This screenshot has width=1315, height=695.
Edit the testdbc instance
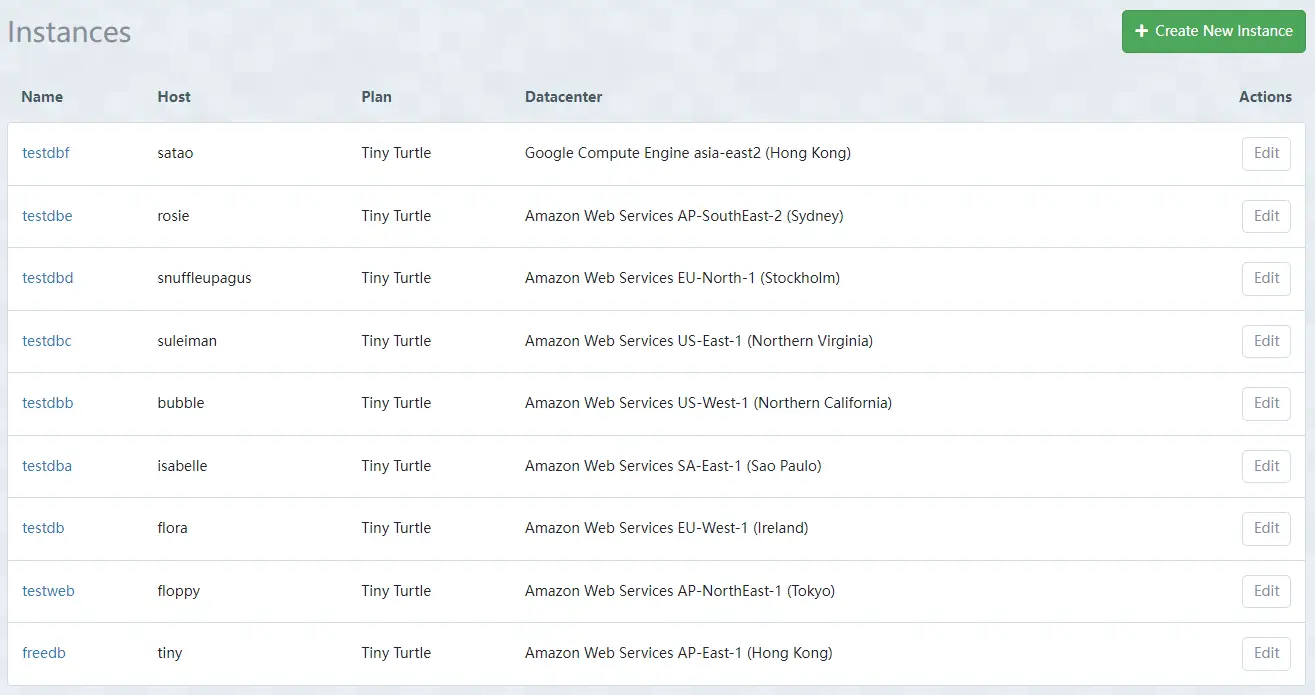point(1266,341)
